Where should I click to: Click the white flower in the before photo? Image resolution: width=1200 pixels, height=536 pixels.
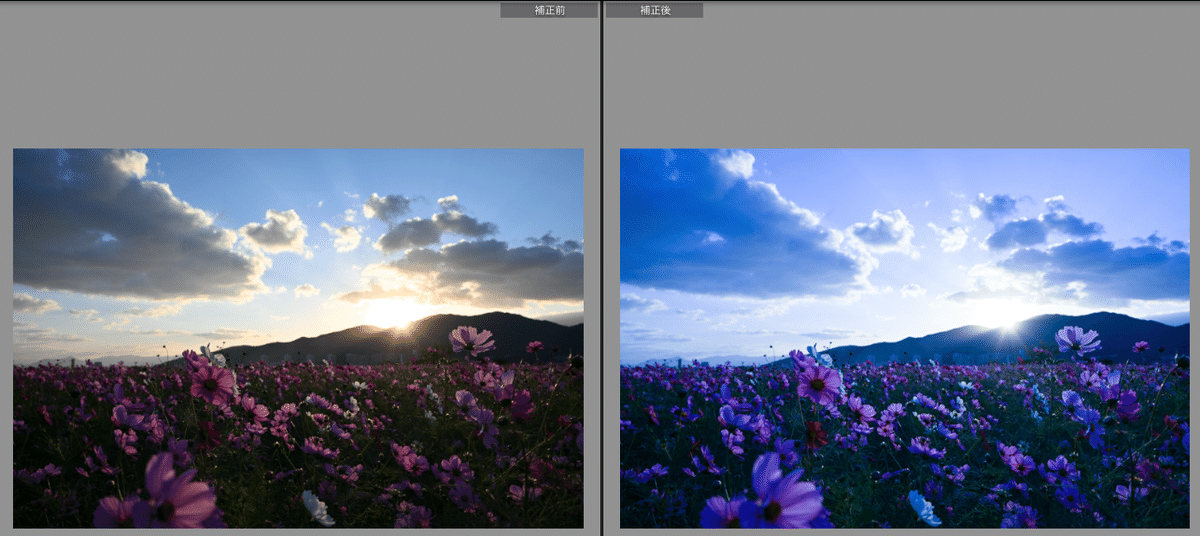coord(318,508)
